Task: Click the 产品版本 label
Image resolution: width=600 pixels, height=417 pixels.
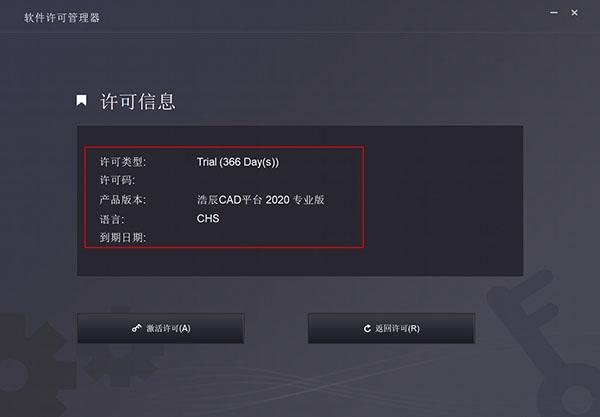Action: (x=123, y=199)
